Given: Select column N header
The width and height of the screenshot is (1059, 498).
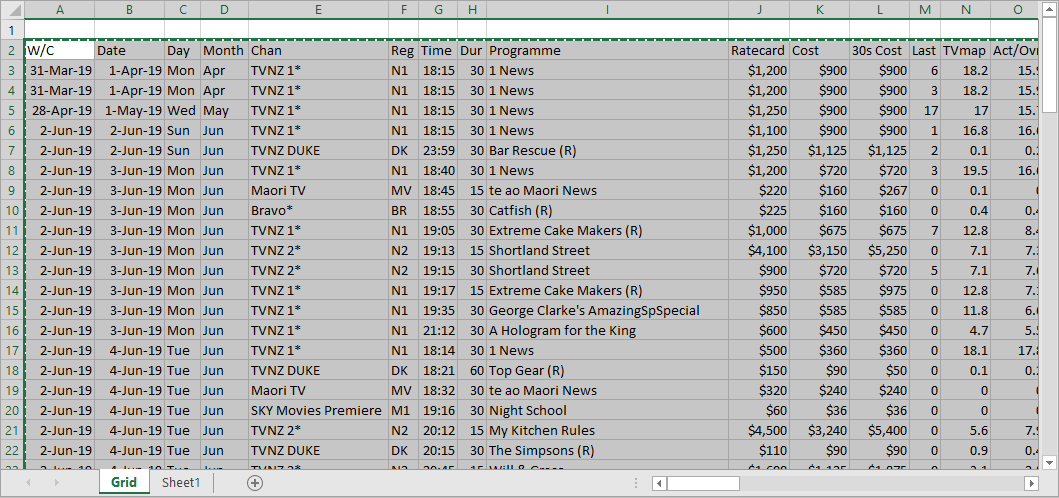Looking at the screenshot, I should (x=966, y=9).
